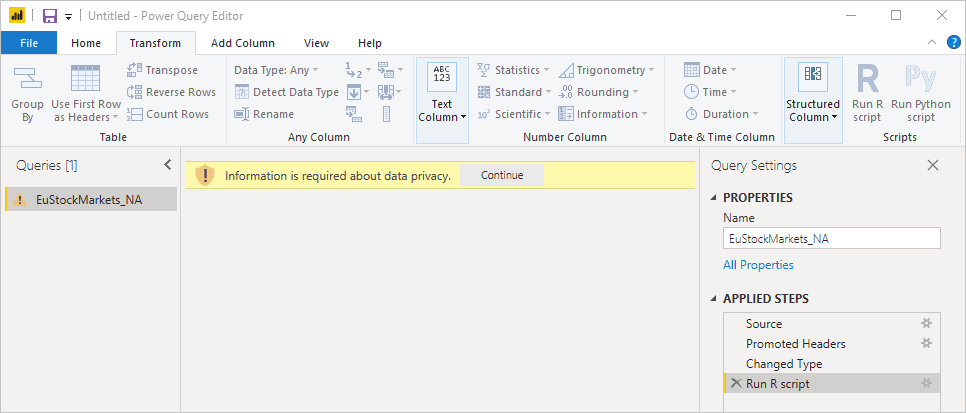Save the query using the floppy disk icon
This screenshot has width=966, height=413.
pos(50,16)
